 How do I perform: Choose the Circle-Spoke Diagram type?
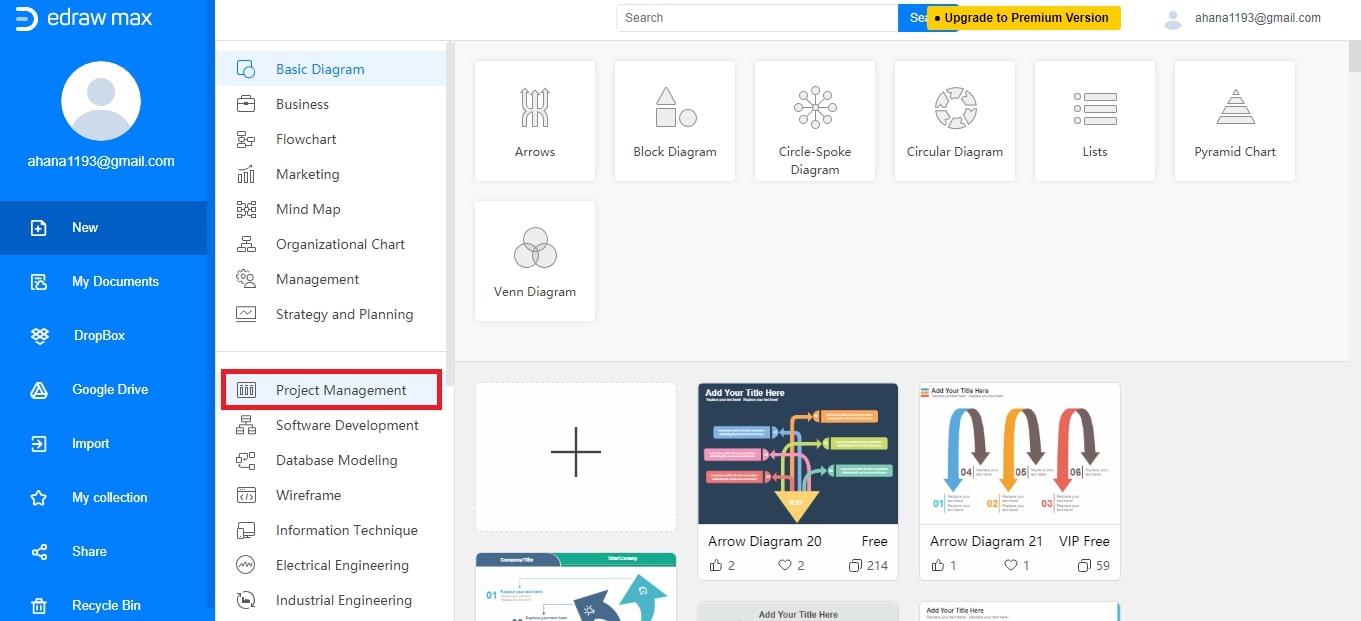[815, 121]
